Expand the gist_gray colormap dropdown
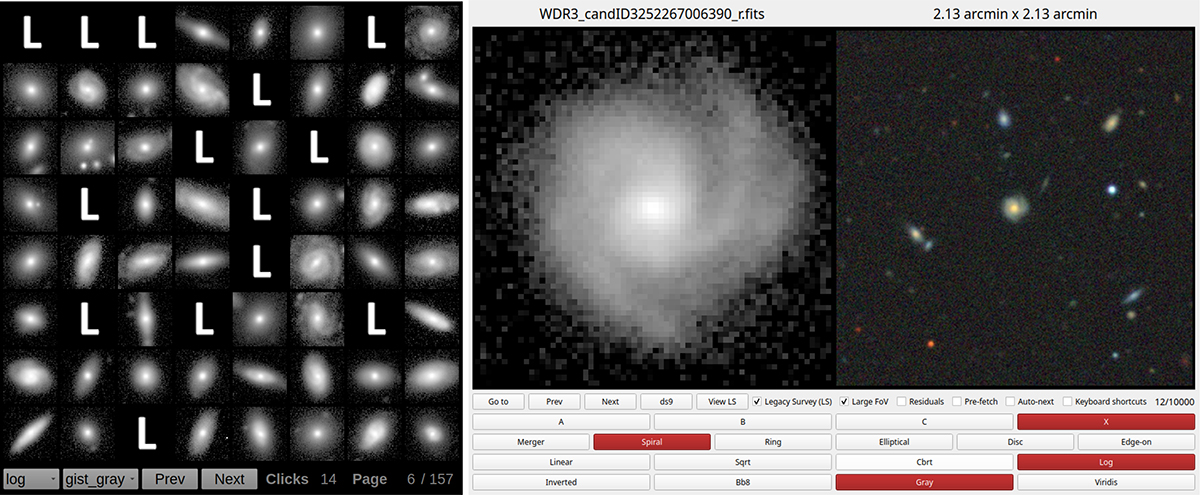Viewport: 1200px width, 495px height. pyautogui.click(x=100, y=479)
